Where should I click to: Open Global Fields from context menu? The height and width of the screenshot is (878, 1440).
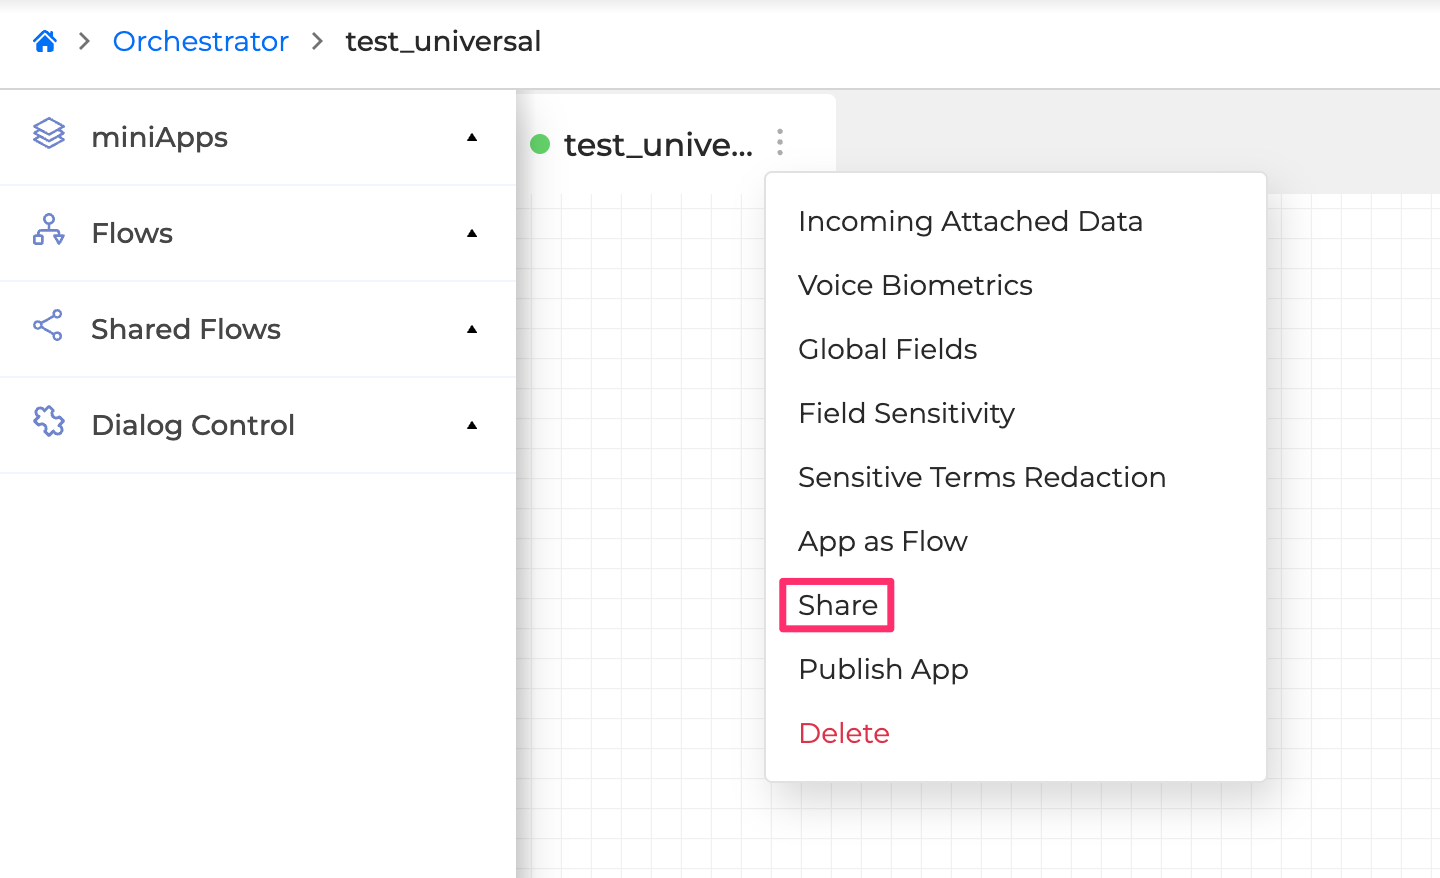(x=887, y=349)
